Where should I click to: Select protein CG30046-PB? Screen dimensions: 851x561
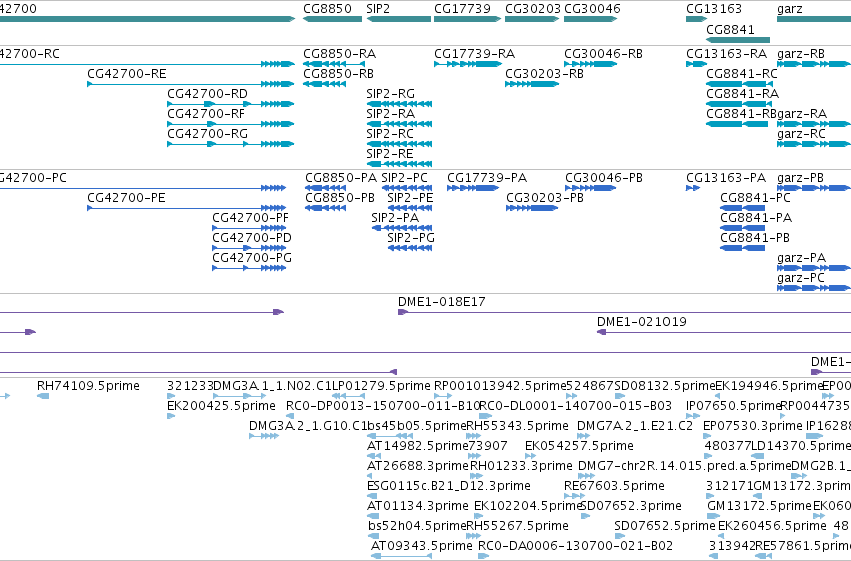point(590,188)
